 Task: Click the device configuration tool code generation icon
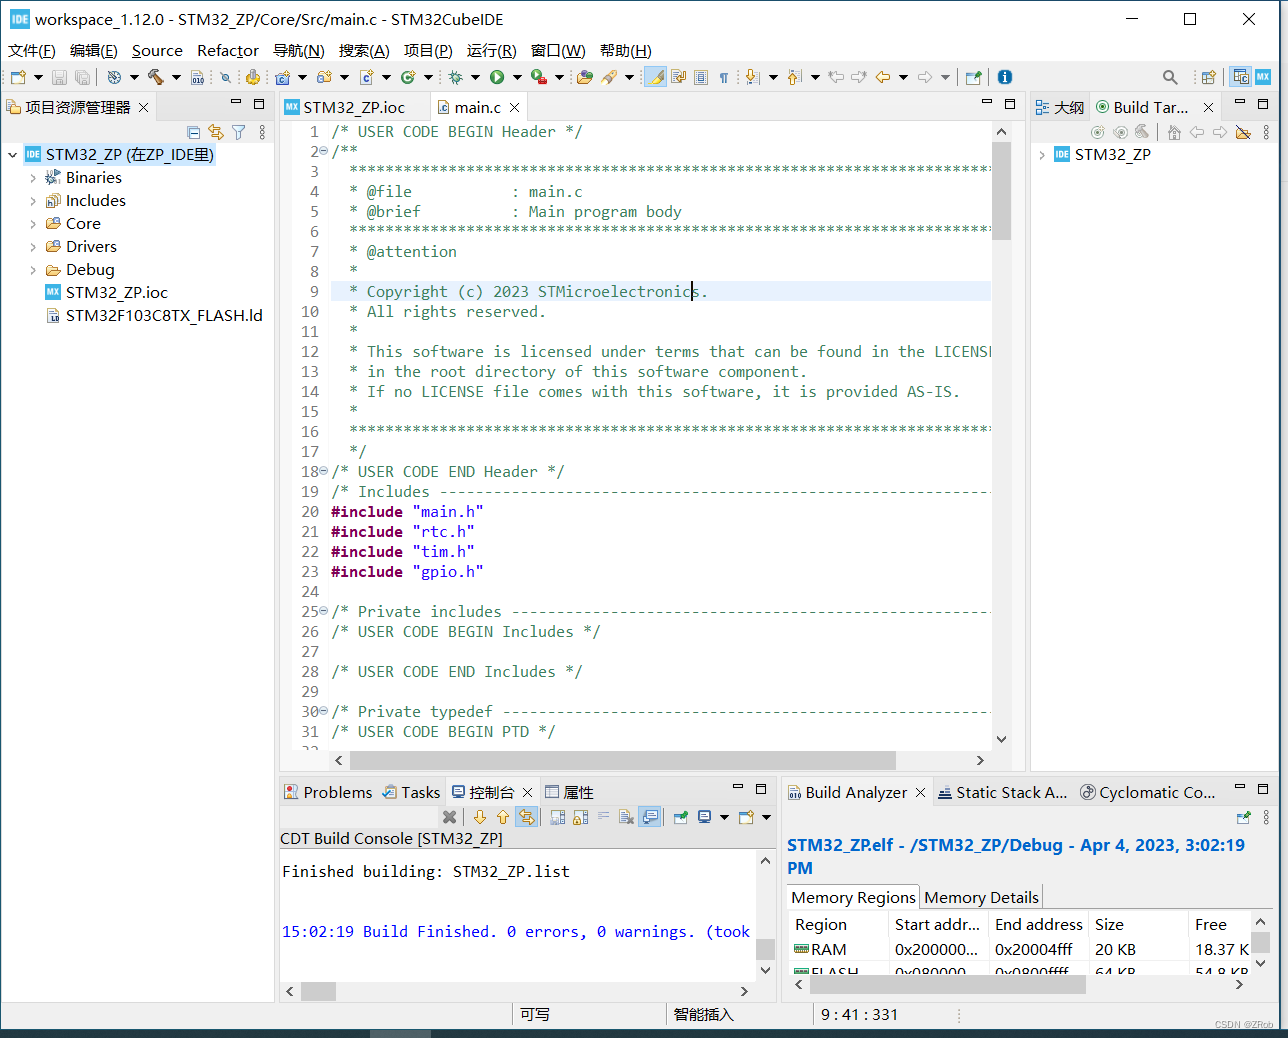(252, 77)
